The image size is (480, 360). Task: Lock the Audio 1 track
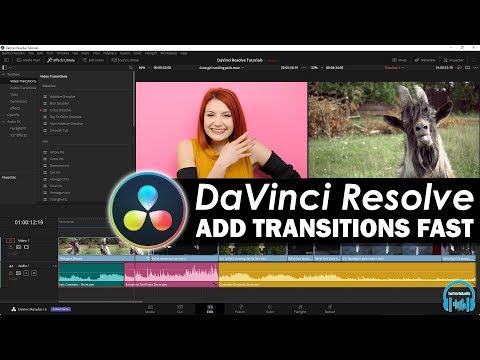point(11,273)
